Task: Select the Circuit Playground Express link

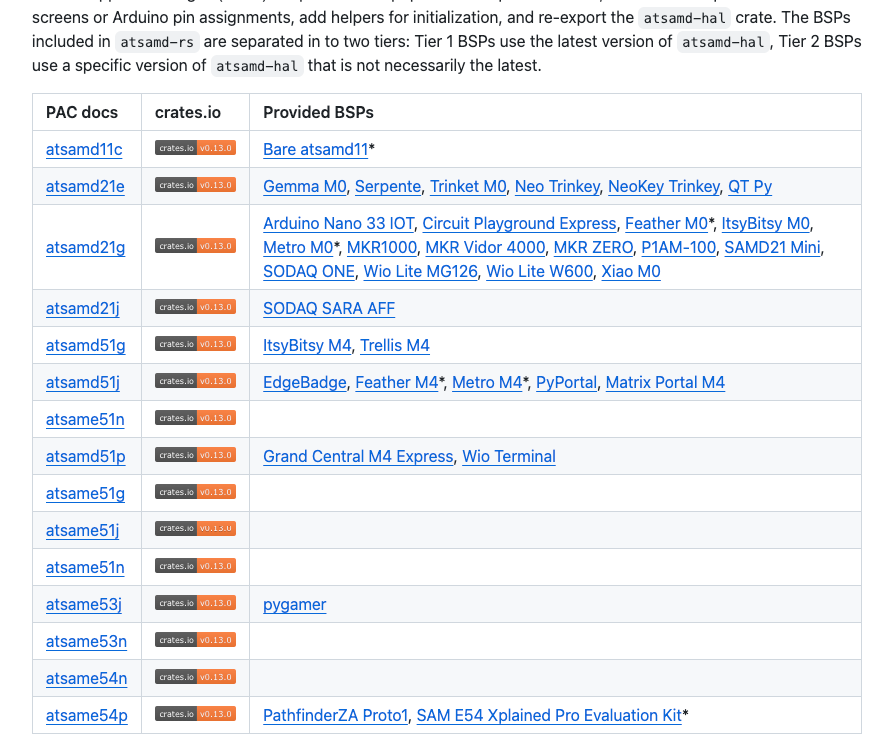Action: (x=519, y=223)
